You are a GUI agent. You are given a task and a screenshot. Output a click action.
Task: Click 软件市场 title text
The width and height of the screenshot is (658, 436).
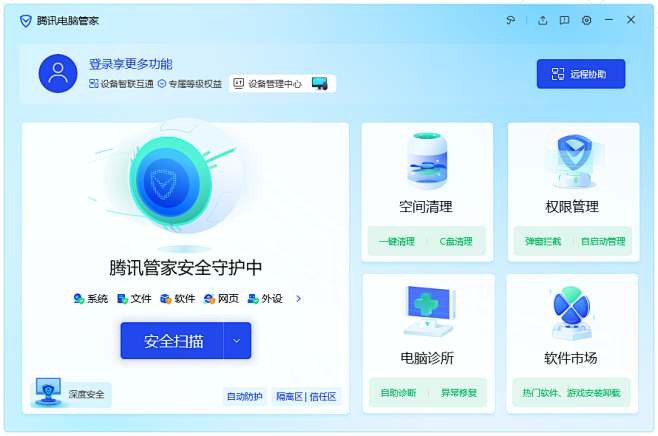pyautogui.click(x=571, y=358)
